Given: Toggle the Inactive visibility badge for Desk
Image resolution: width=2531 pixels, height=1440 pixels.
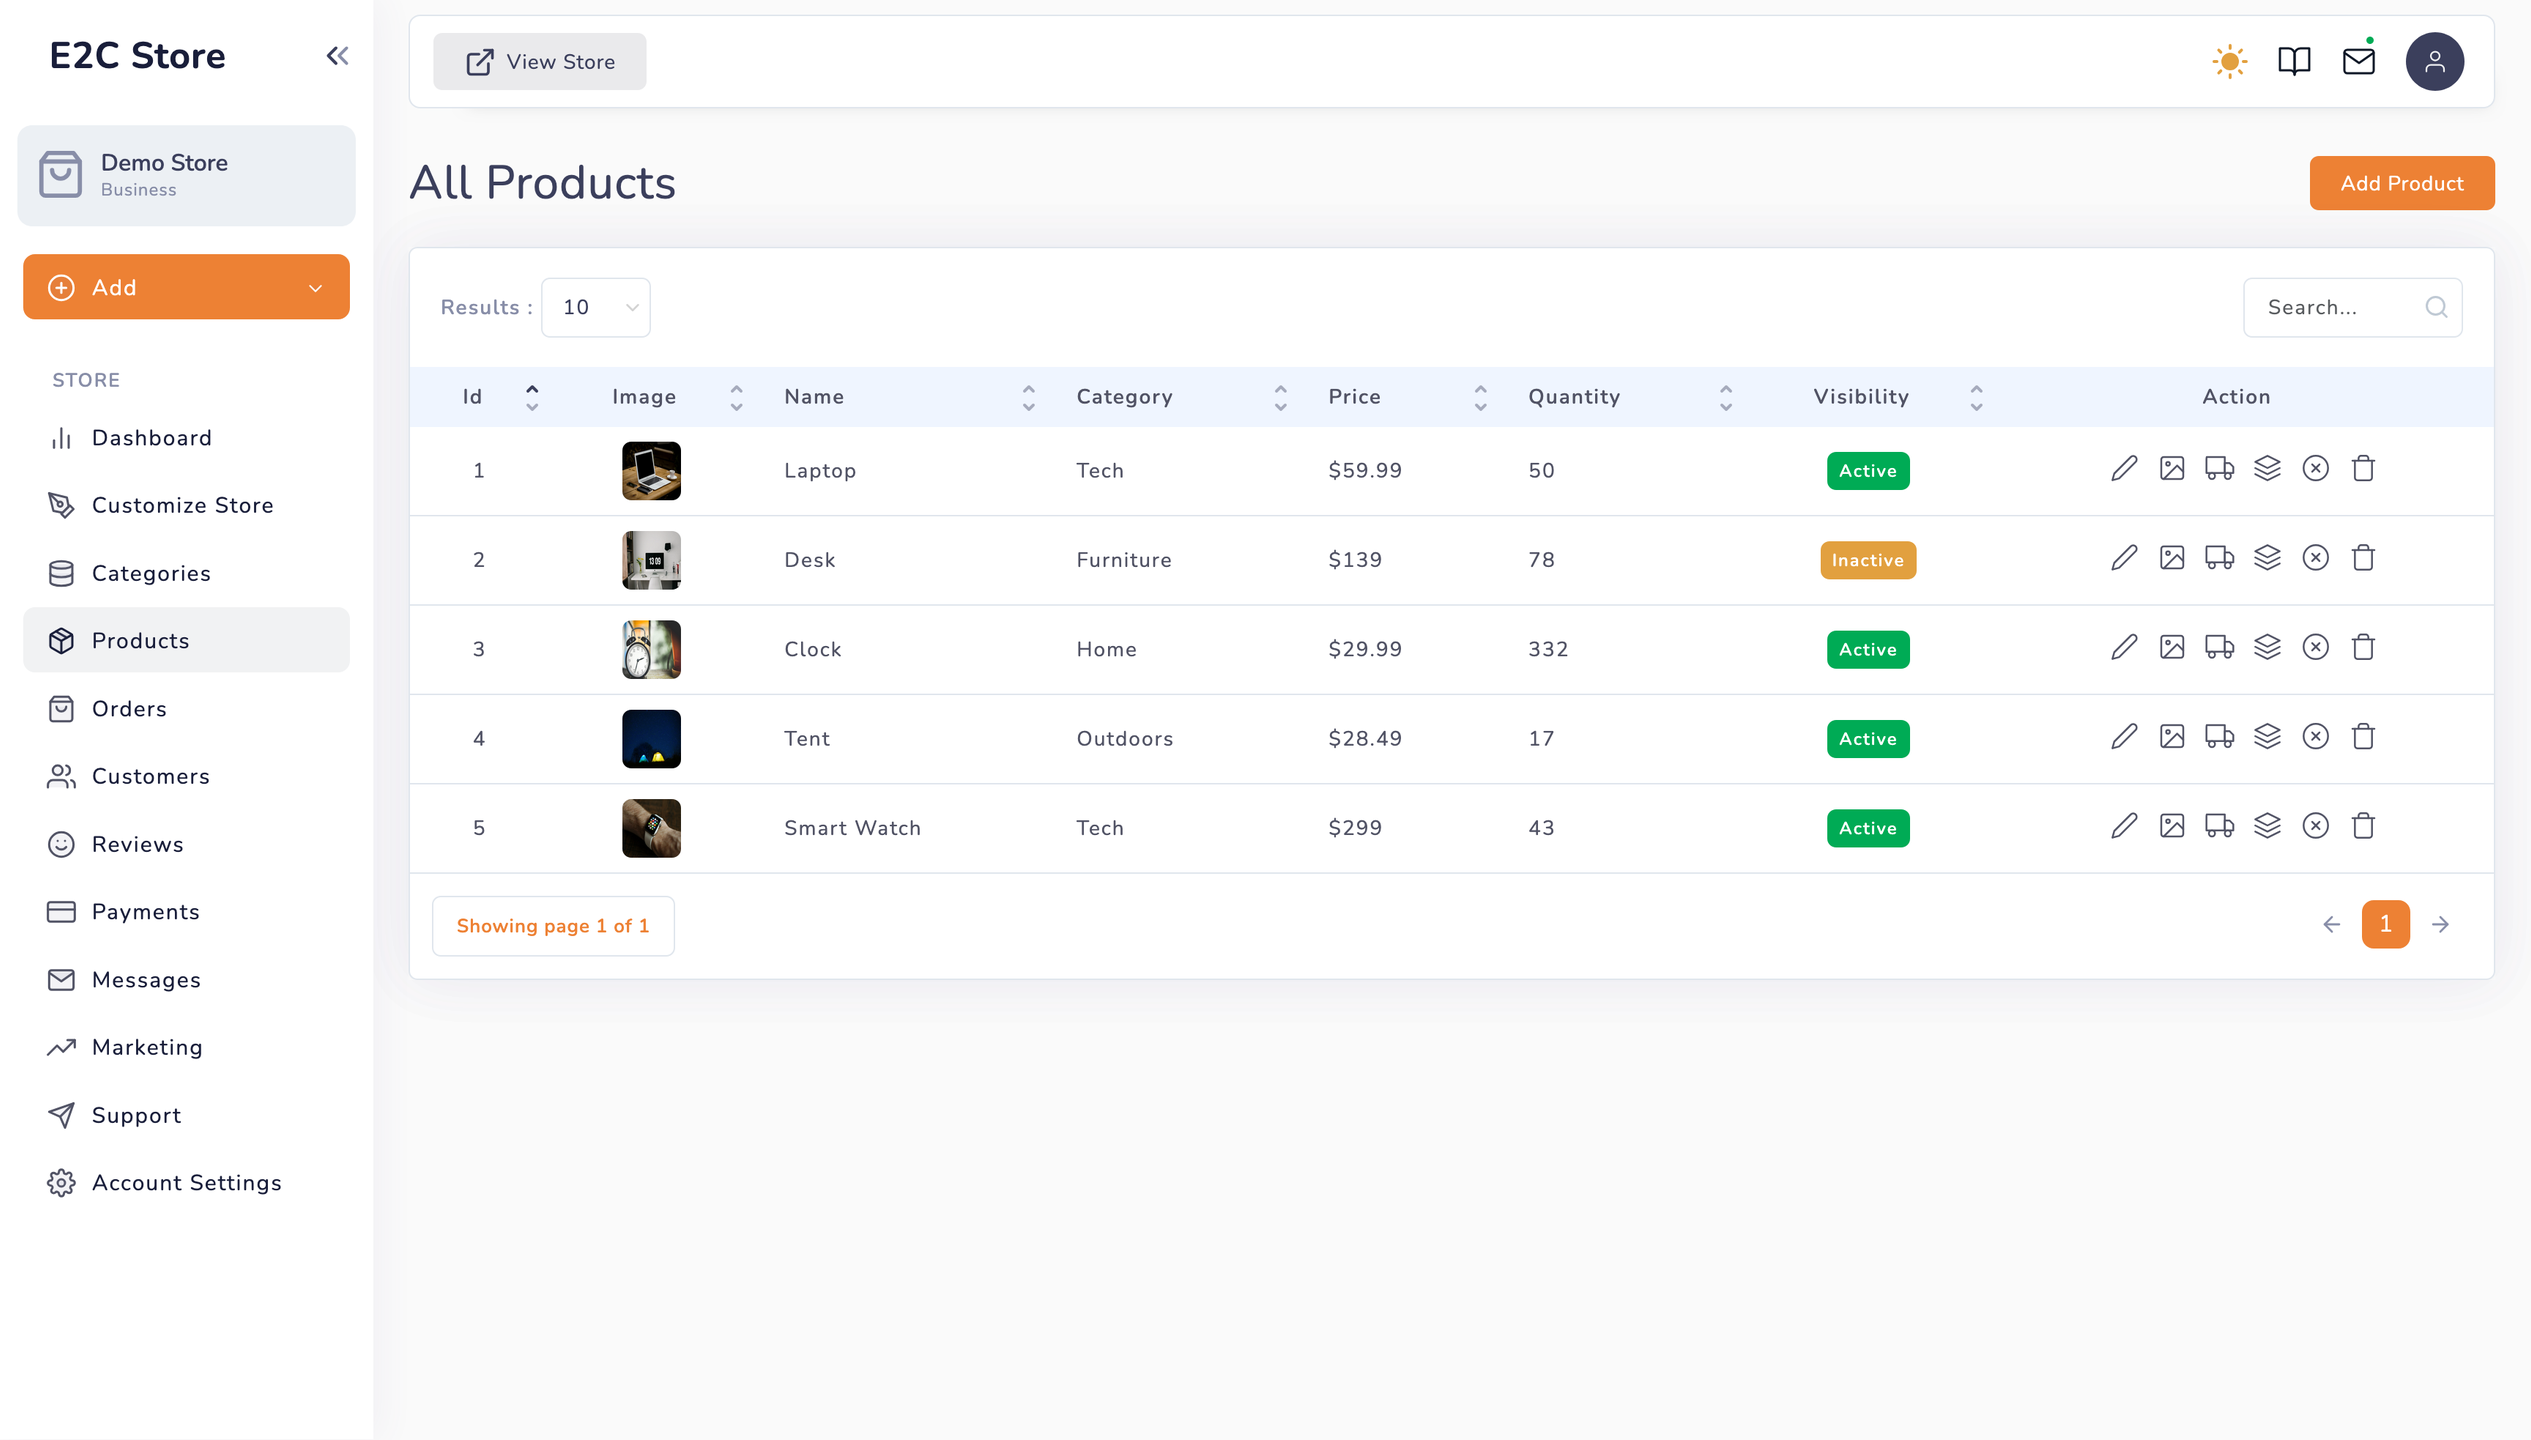Looking at the screenshot, I should click(x=1867, y=560).
